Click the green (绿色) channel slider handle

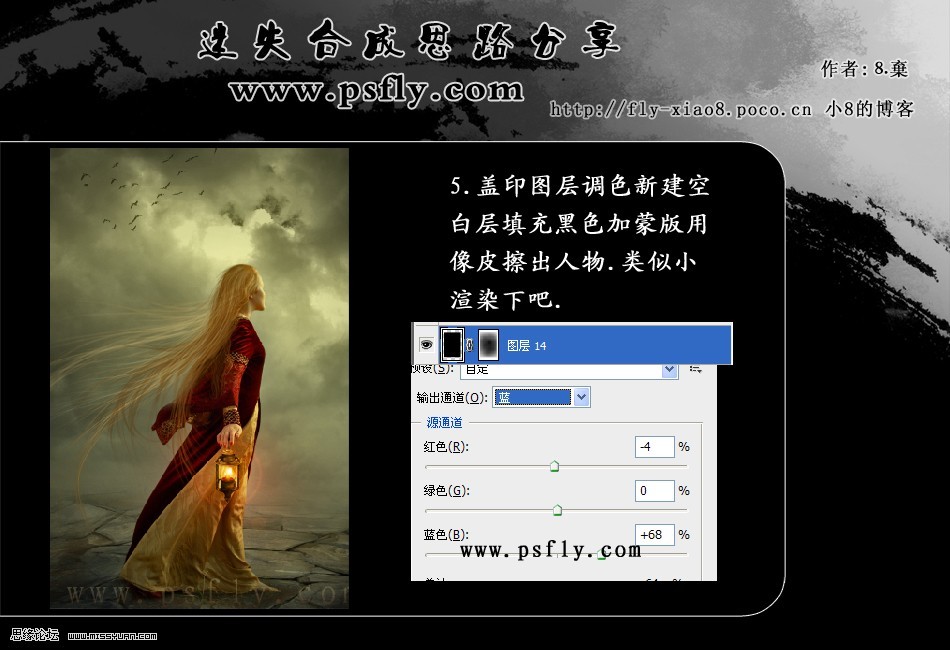click(x=557, y=510)
